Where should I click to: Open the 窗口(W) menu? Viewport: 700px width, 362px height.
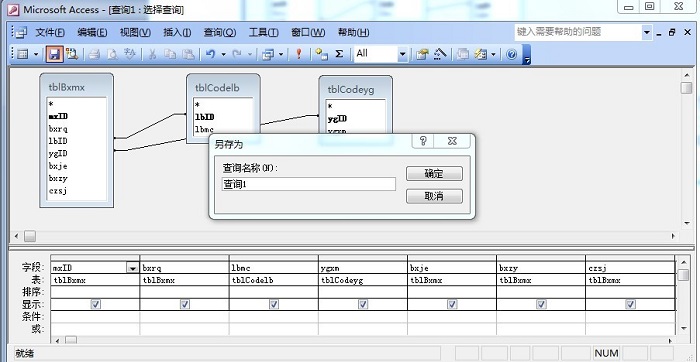[308, 32]
